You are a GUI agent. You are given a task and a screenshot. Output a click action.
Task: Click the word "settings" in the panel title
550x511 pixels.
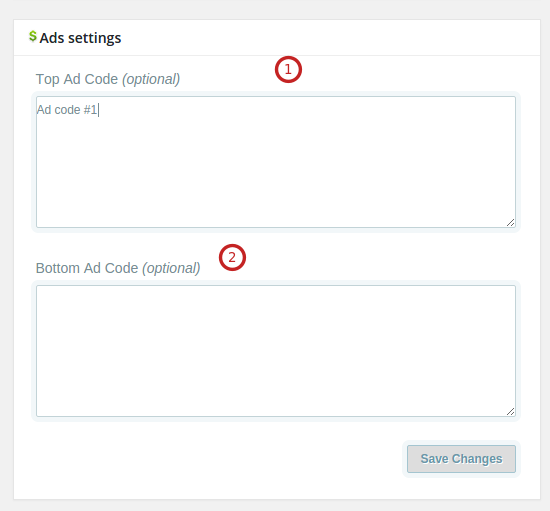95,38
